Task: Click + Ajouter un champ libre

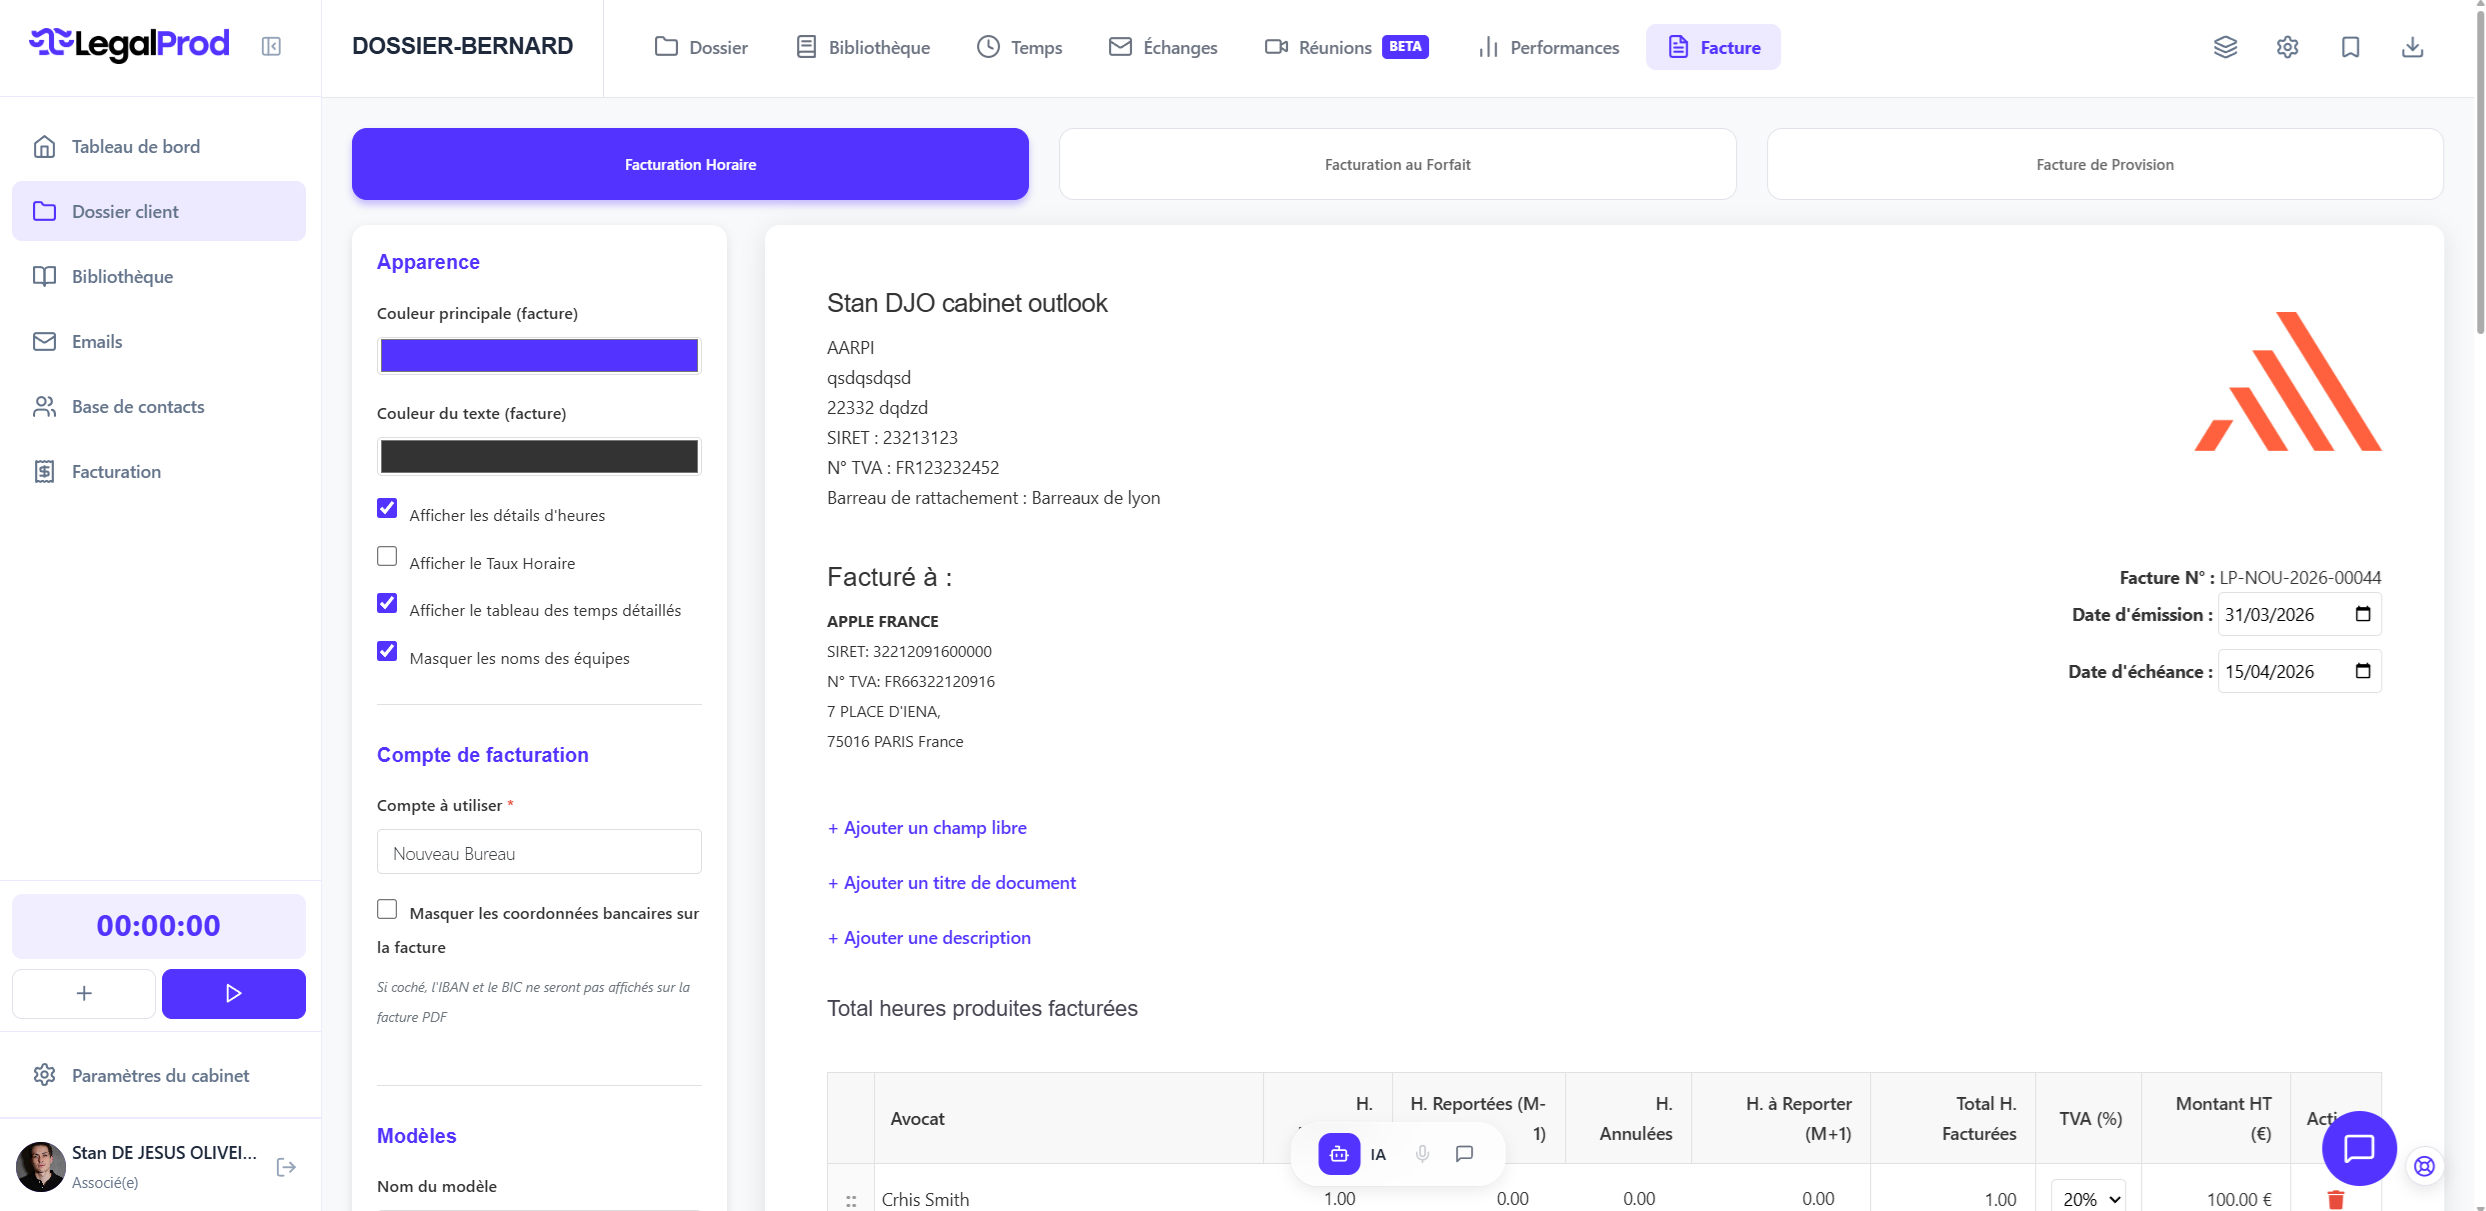Action: [926, 828]
